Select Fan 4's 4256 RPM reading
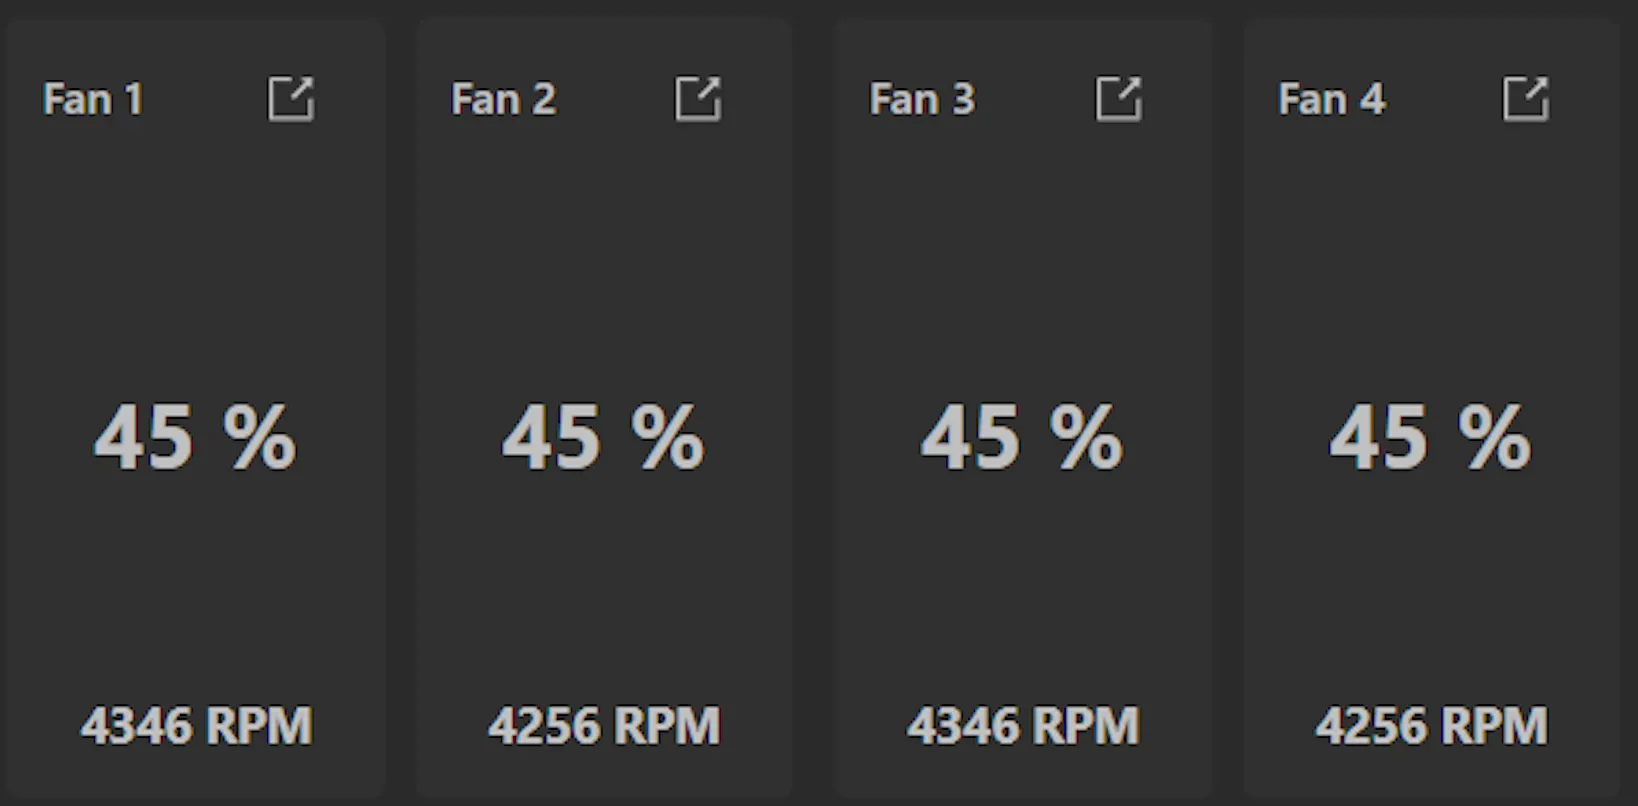This screenshot has height=806, width=1638. coord(1431,726)
